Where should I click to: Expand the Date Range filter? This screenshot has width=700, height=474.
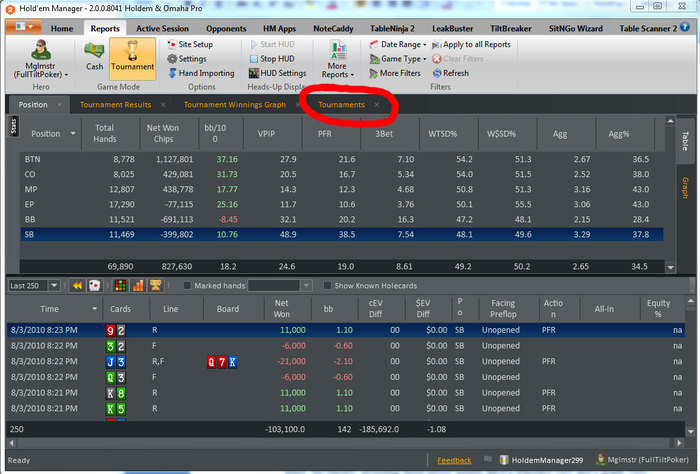click(x=398, y=44)
